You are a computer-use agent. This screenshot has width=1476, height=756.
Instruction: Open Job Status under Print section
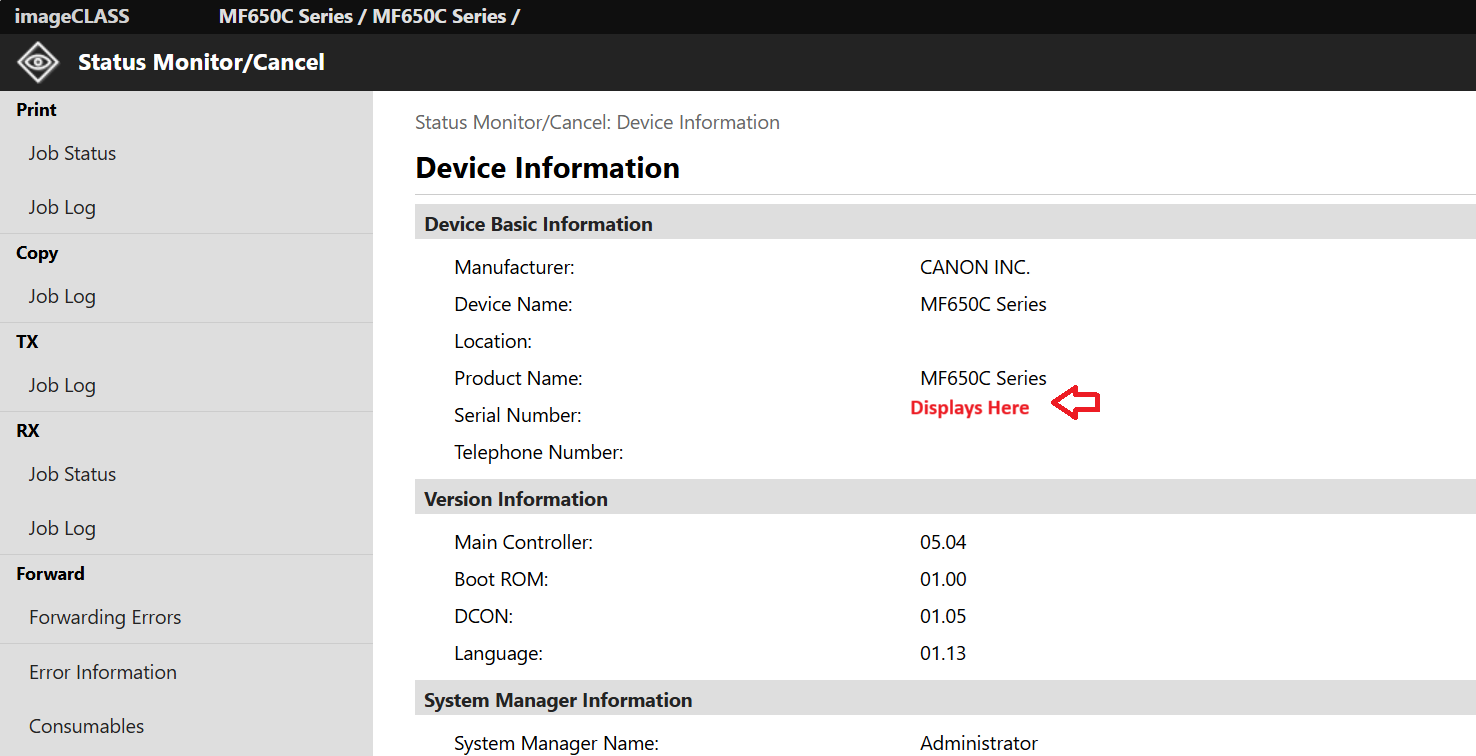tap(72, 153)
